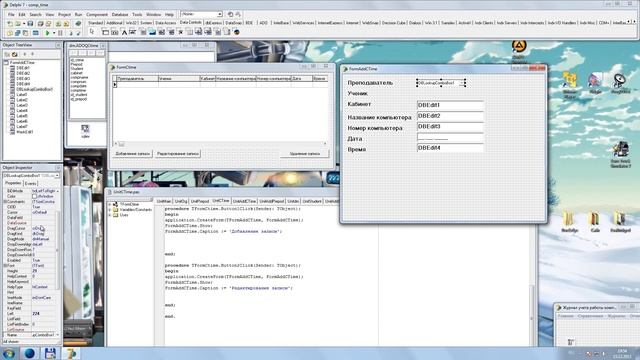This screenshot has width=640, height=360.
Task: Click the Delphi taskbar icon
Action: point(71,353)
